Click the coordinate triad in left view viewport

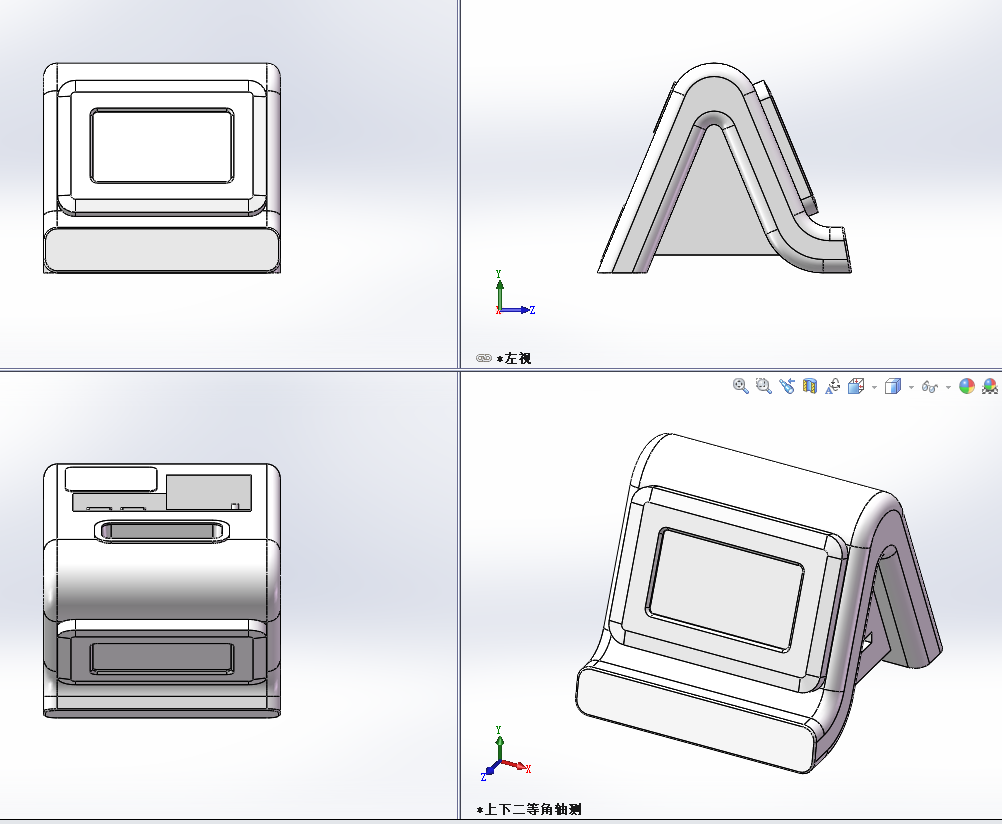point(514,293)
